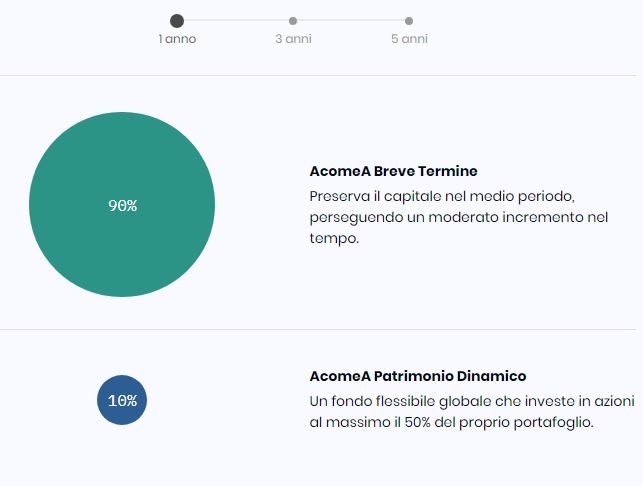Click 'al massimo il 50%' text line

click(451, 422)
